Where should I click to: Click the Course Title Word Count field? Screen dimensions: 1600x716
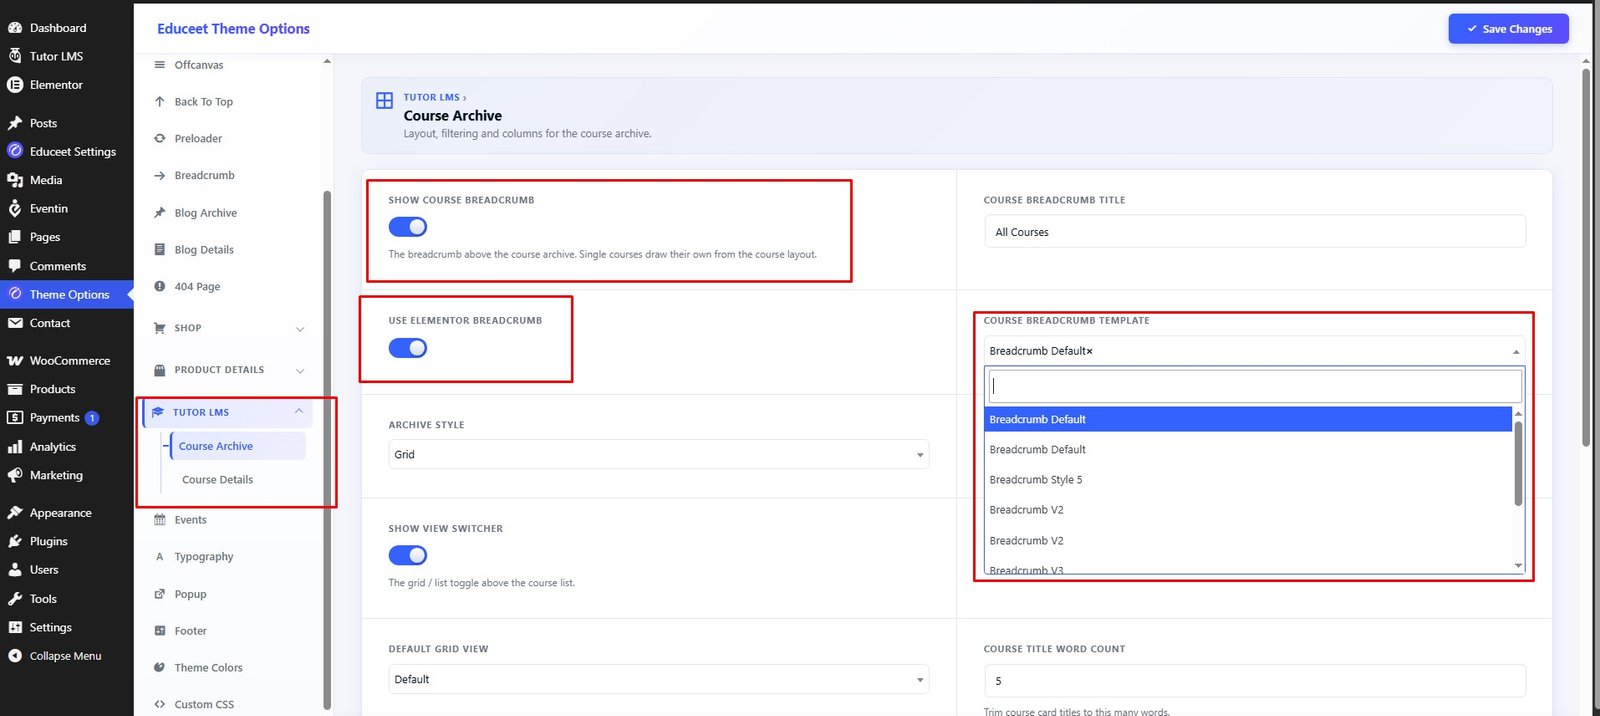coord(1255,680)
